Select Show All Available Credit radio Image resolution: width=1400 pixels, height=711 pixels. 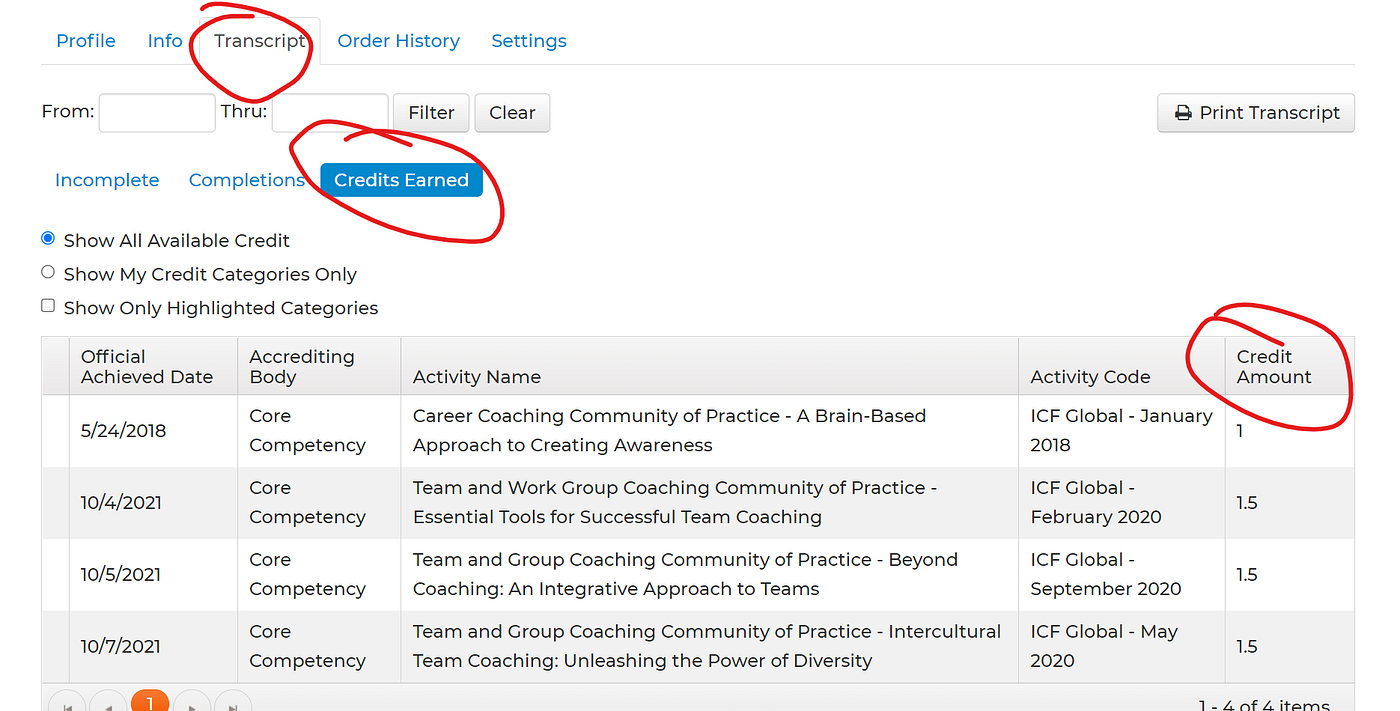[48, 239]
